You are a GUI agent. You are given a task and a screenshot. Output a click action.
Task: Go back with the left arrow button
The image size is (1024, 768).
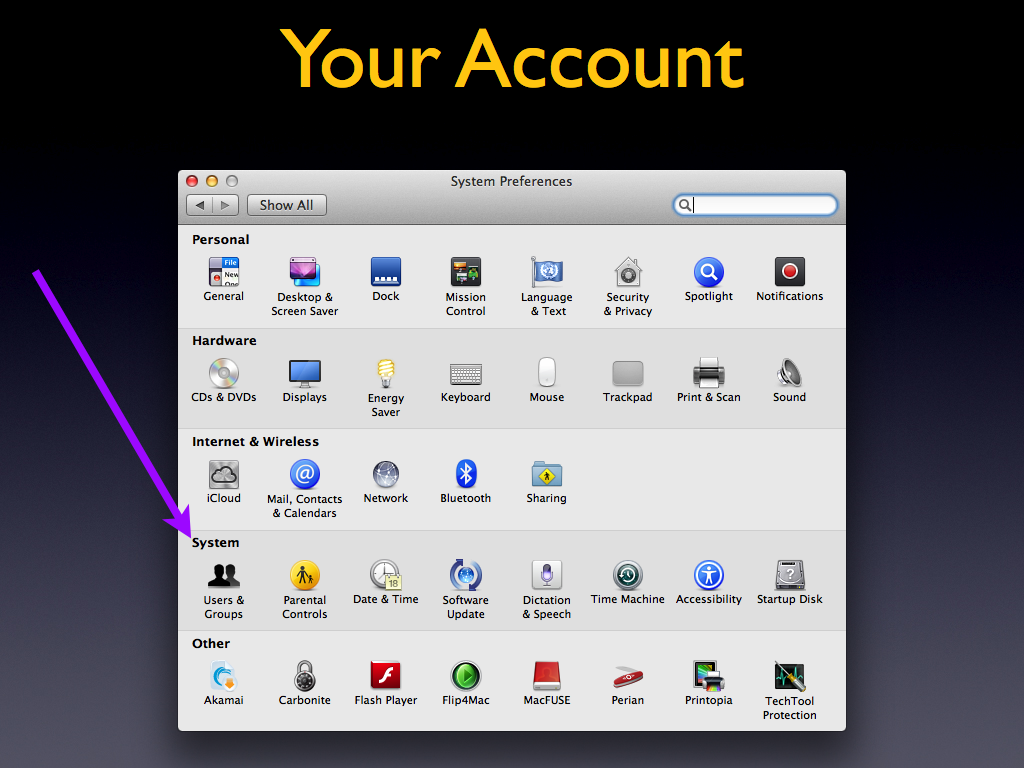click(199, 205)
